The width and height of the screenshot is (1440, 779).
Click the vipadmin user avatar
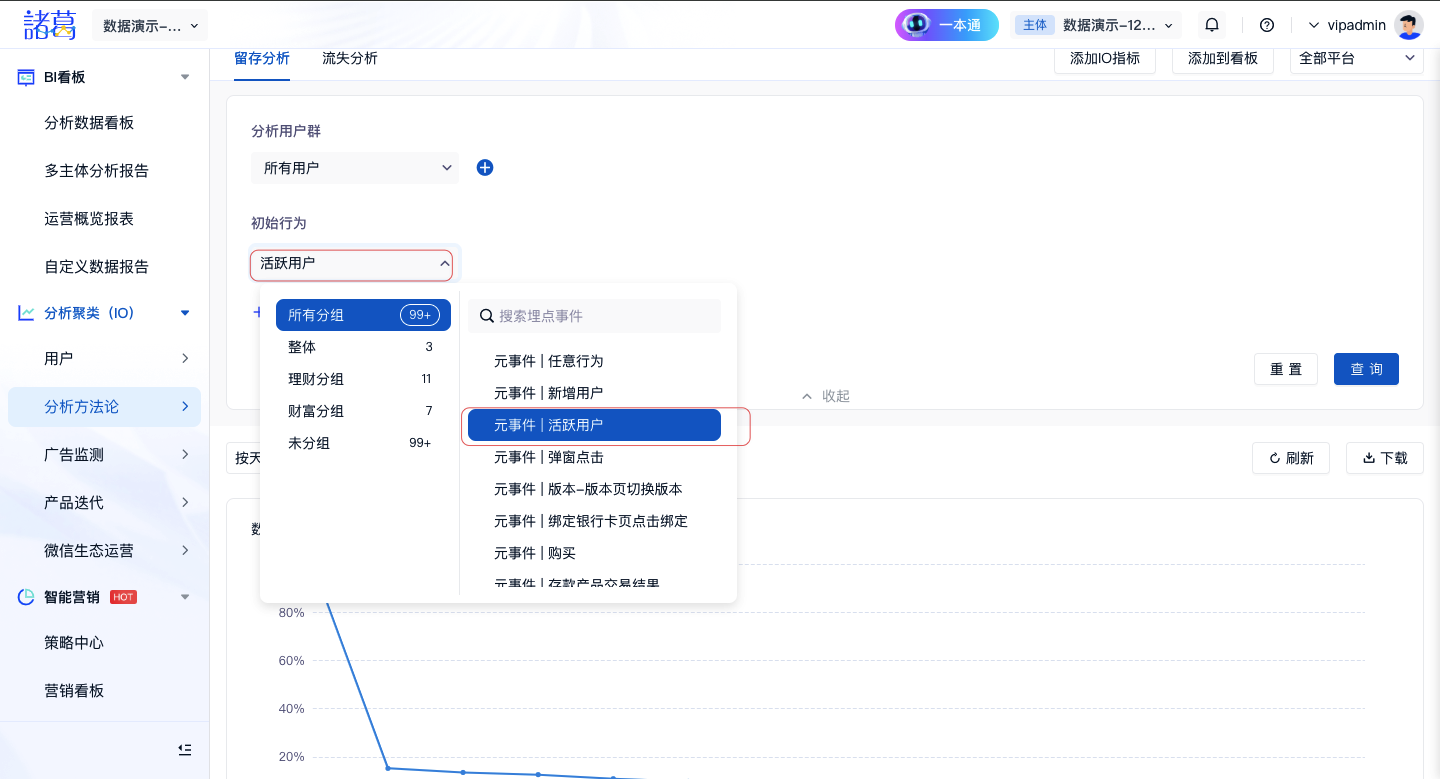(1408, 25)
